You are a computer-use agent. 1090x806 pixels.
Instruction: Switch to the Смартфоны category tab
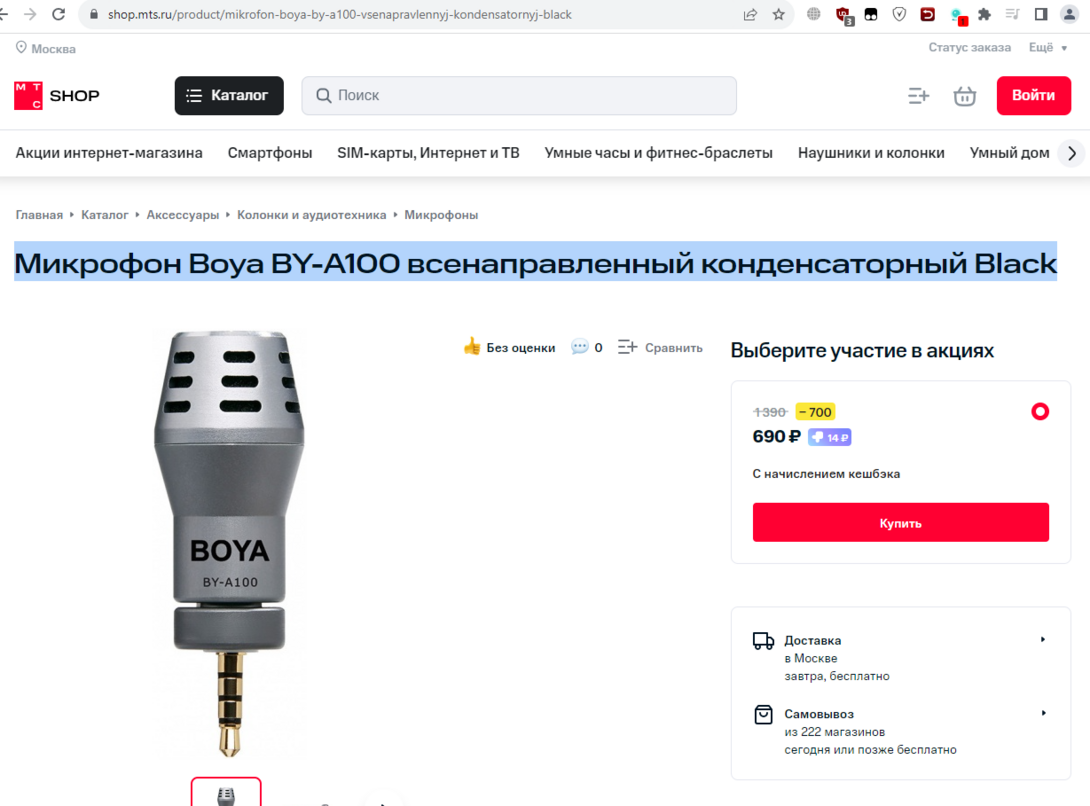click(270, 152)
